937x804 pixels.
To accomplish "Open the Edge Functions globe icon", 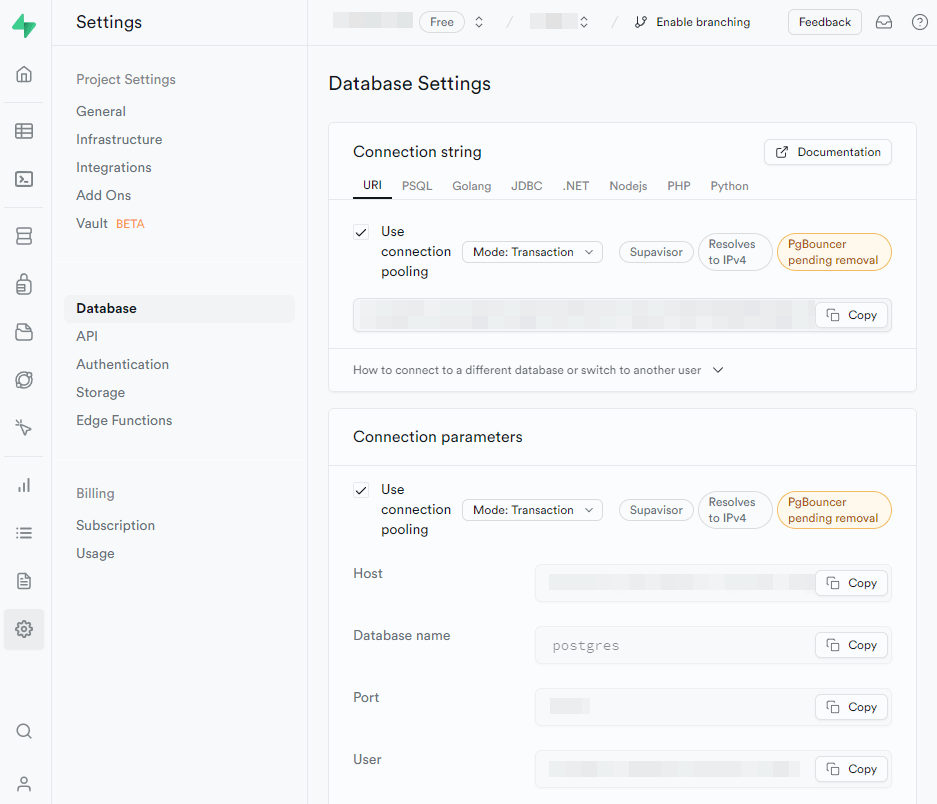I will coord(24,380).
